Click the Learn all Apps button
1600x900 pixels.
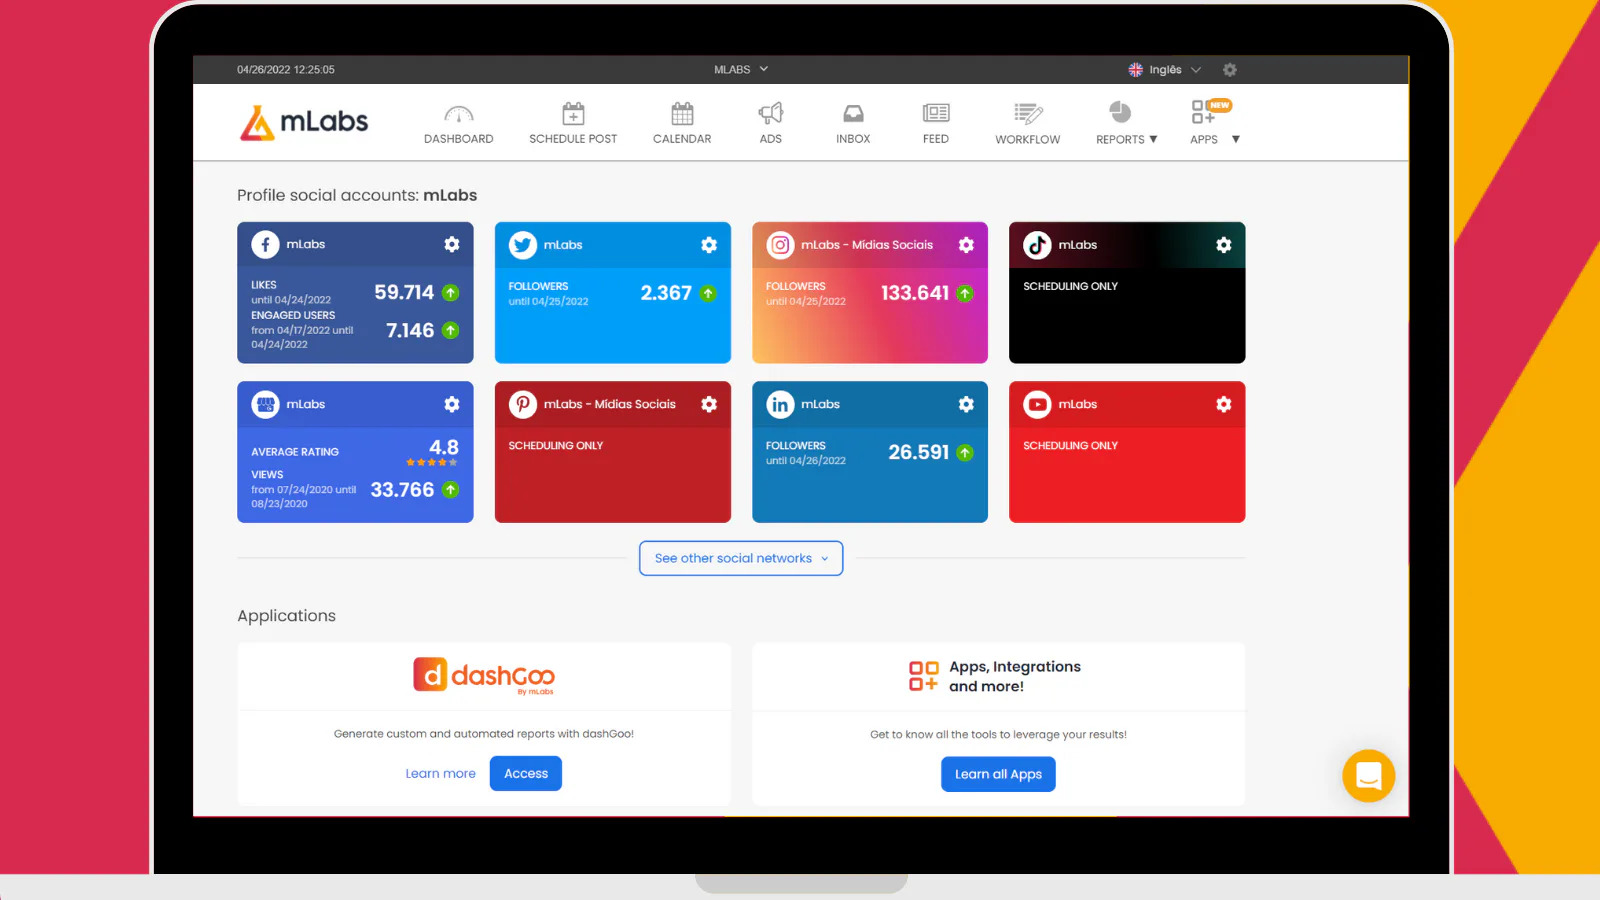point(997,773)
